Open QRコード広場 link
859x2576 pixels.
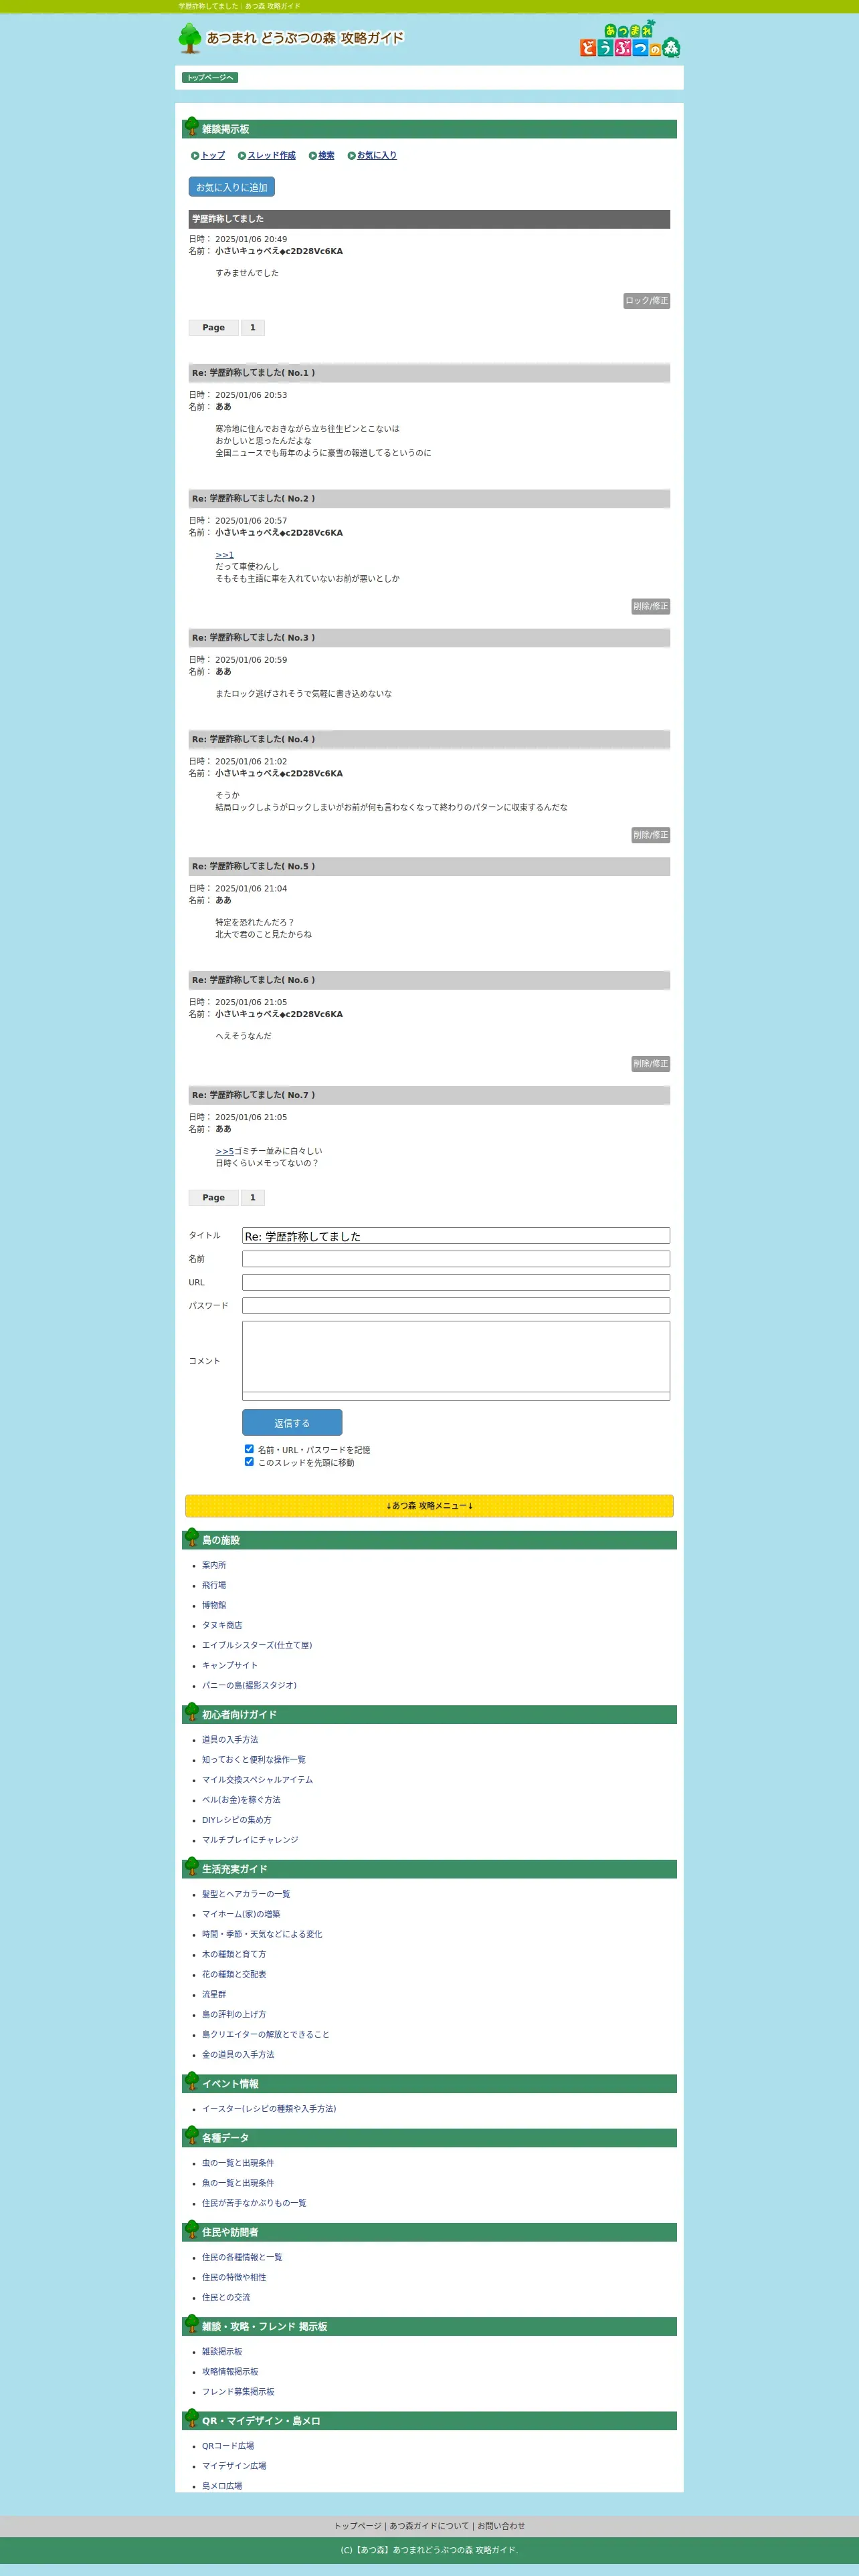click(228, 2446)
